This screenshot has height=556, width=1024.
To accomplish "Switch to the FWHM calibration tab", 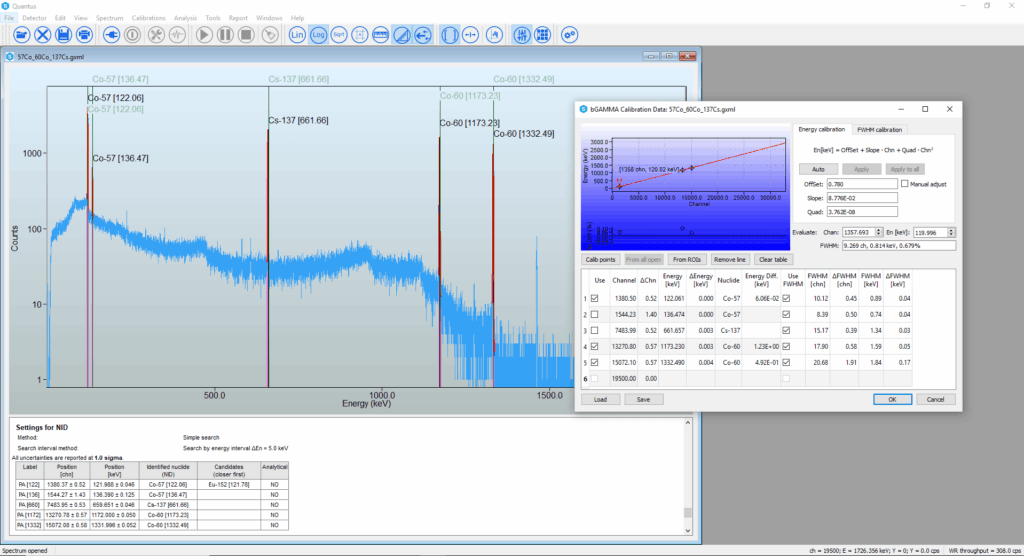I will tap(879, 129).
